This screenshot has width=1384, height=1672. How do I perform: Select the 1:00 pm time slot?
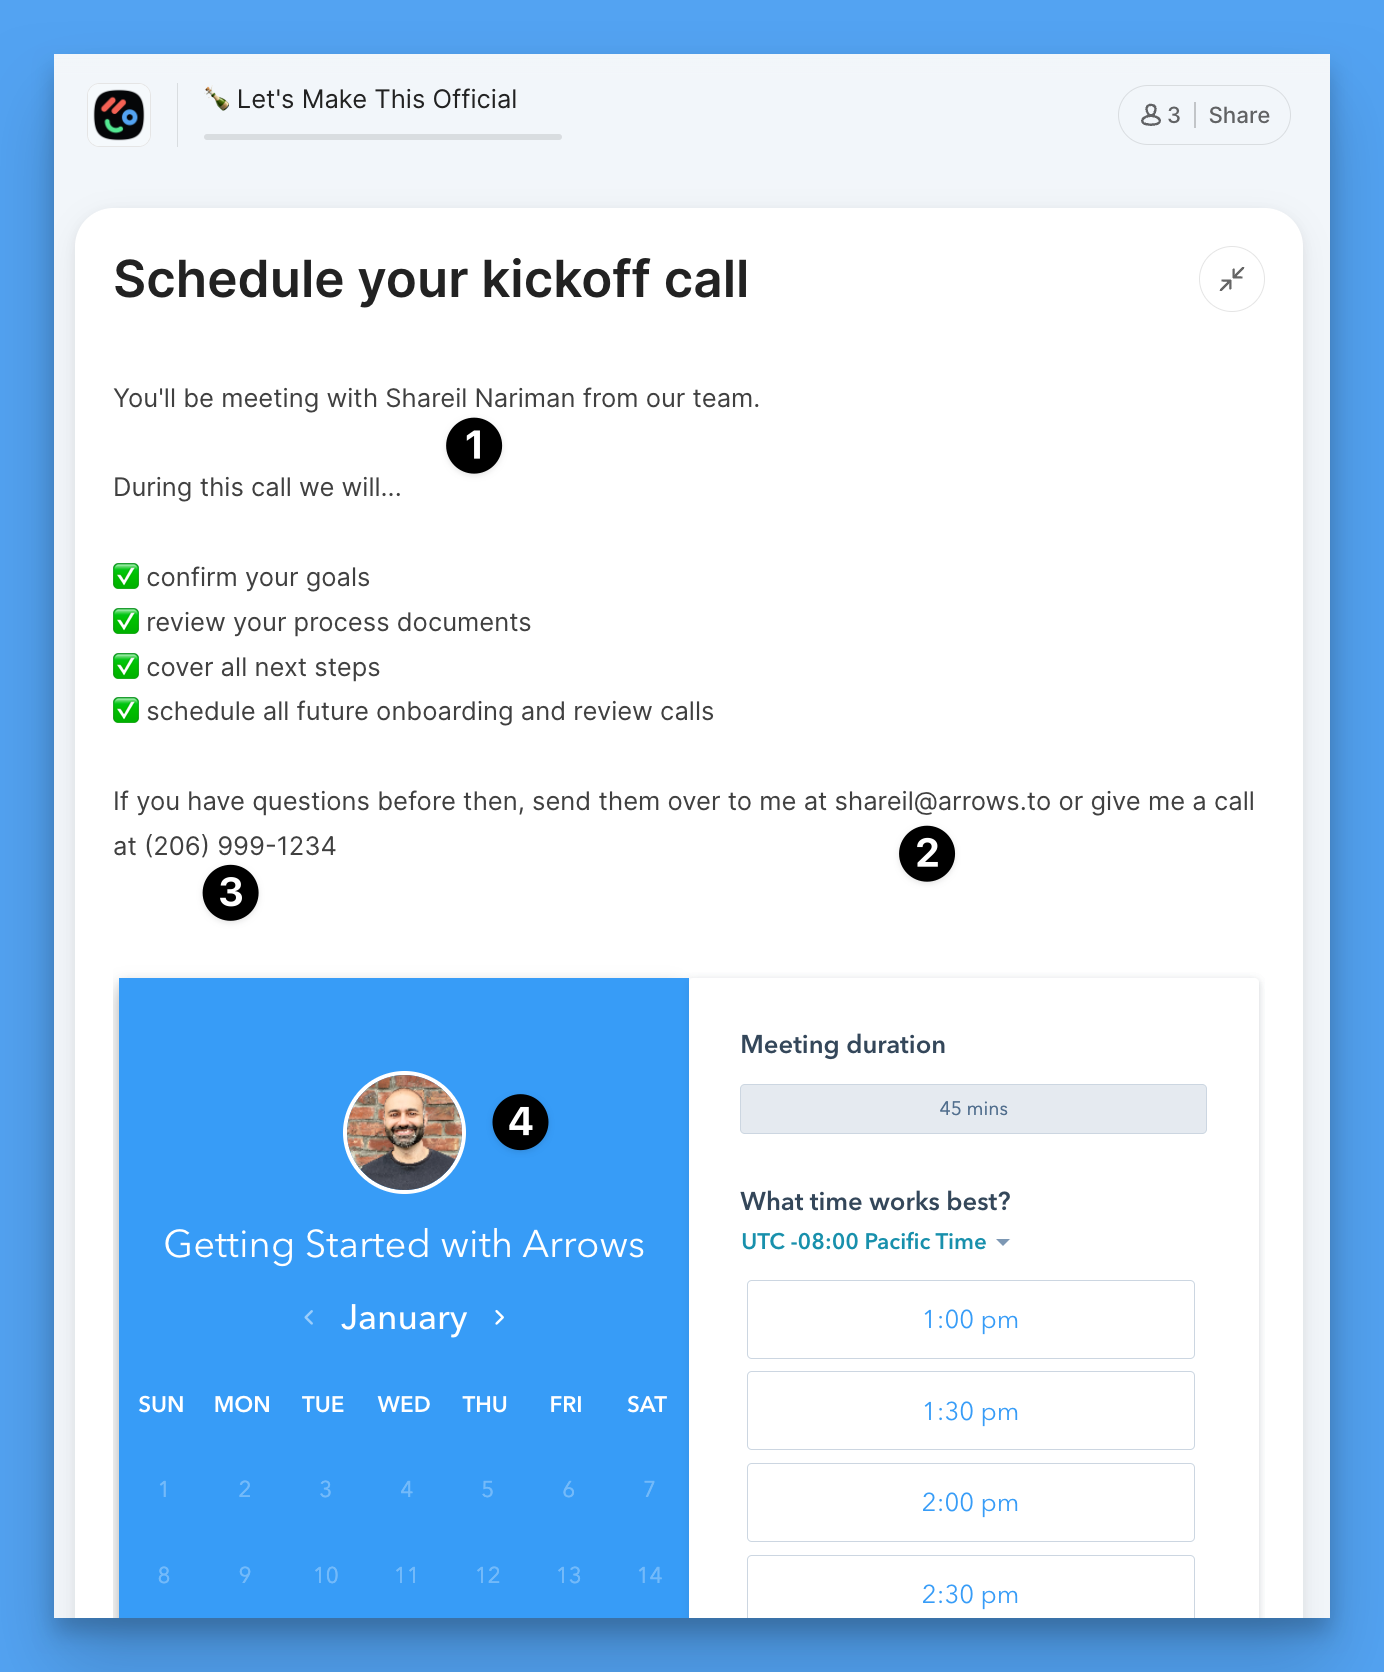point(970,1320)
